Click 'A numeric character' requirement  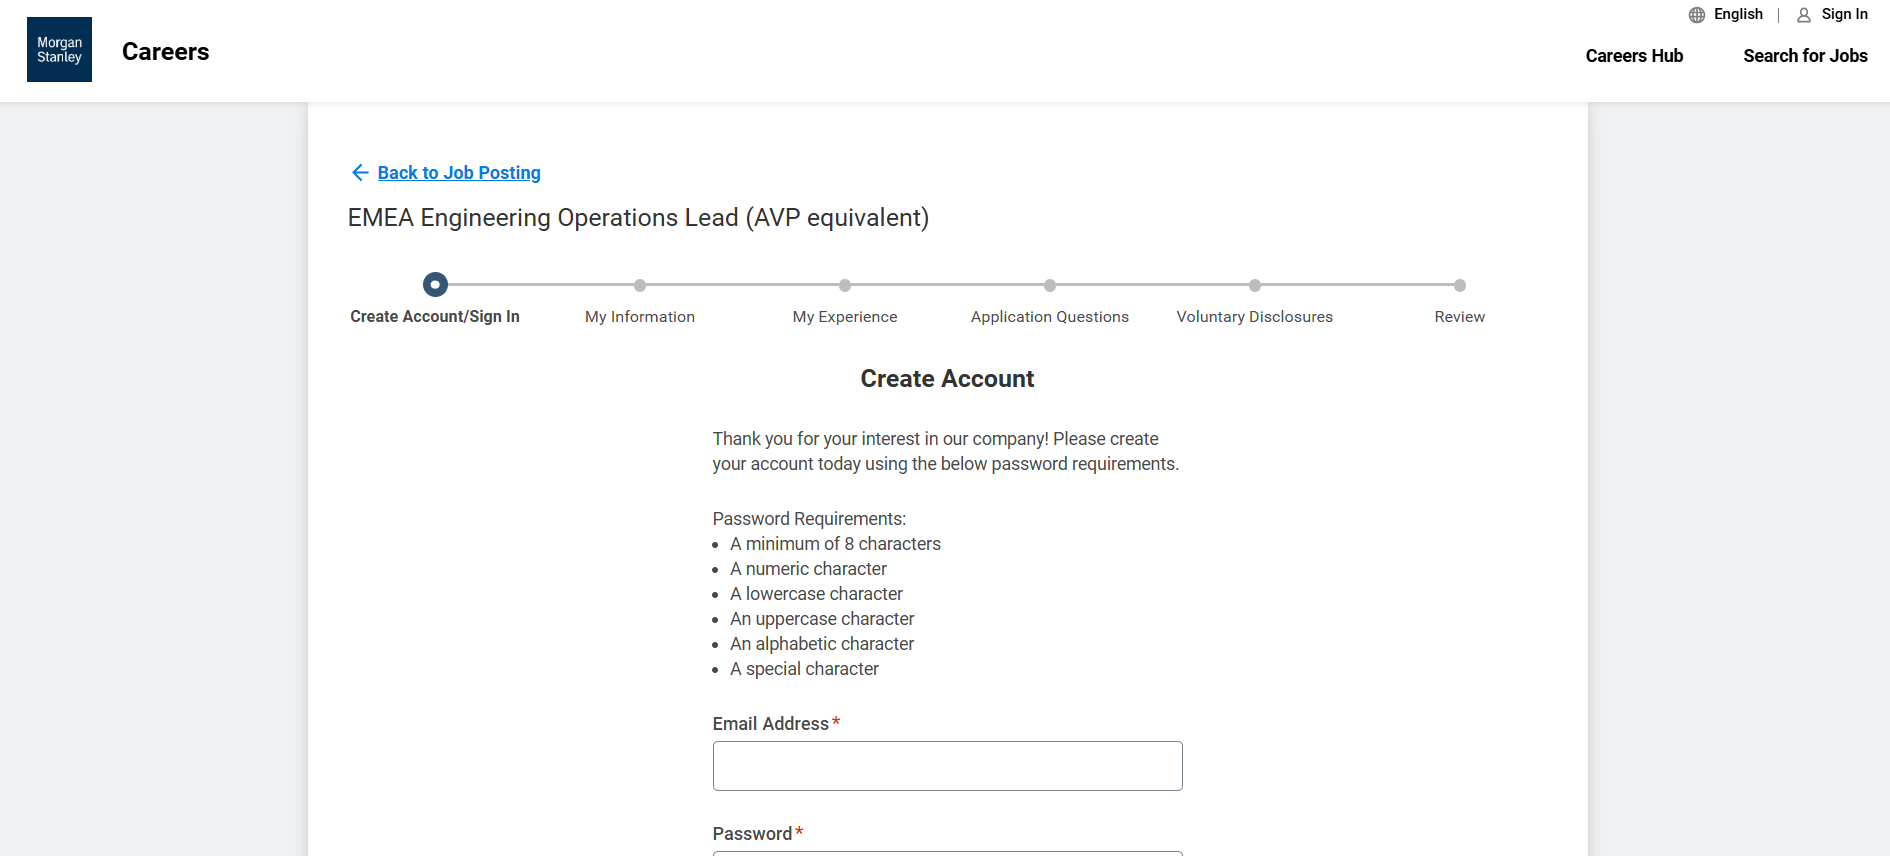tap(808, 569)
